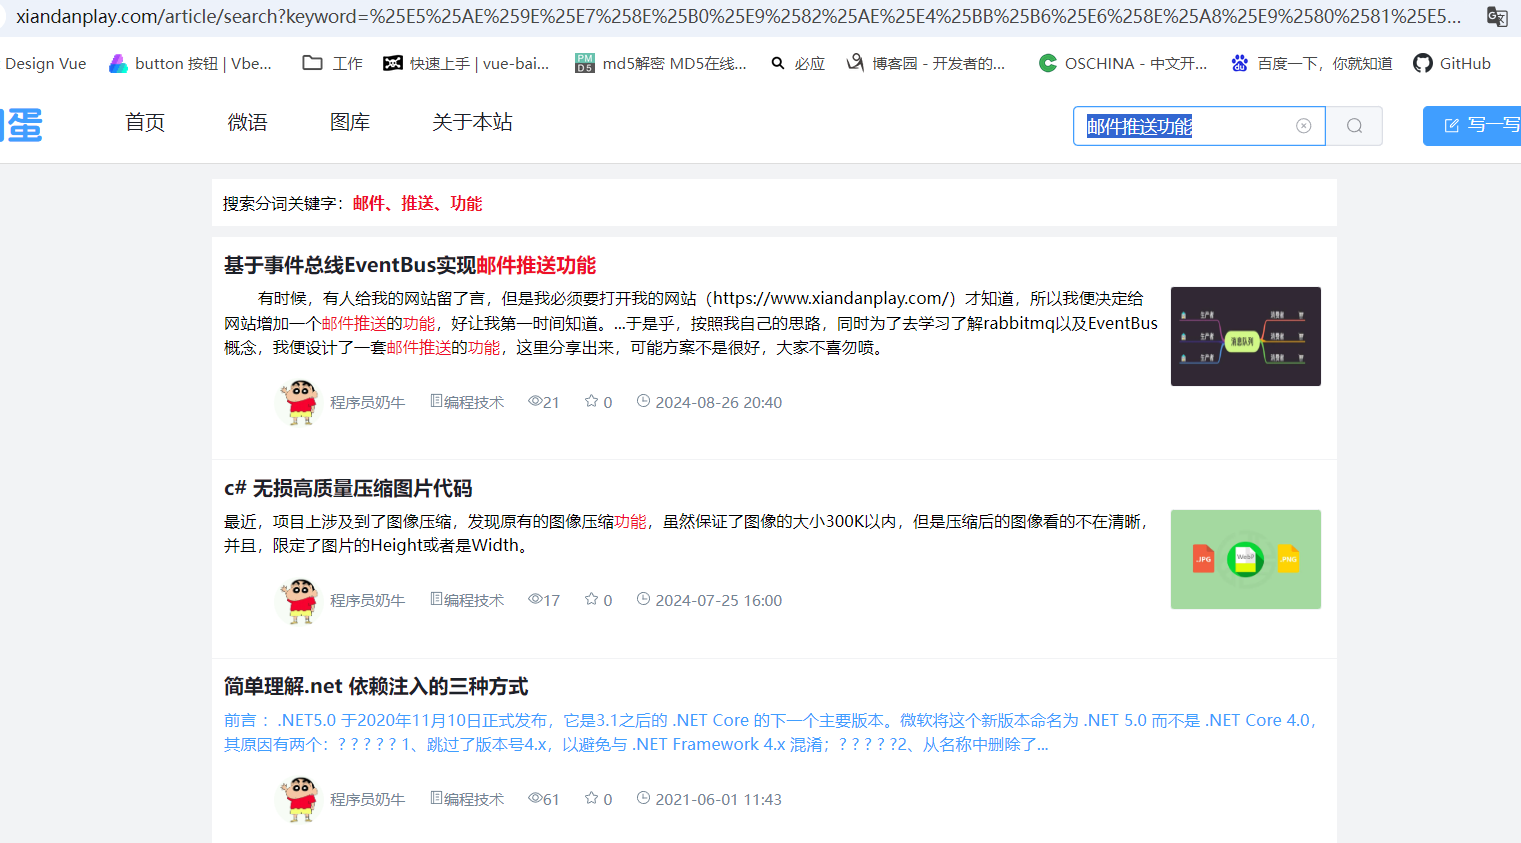Viewport: 1521px width, 843px height.
Task: Click the search magnifier button
Action: (x=1354, y=126)
